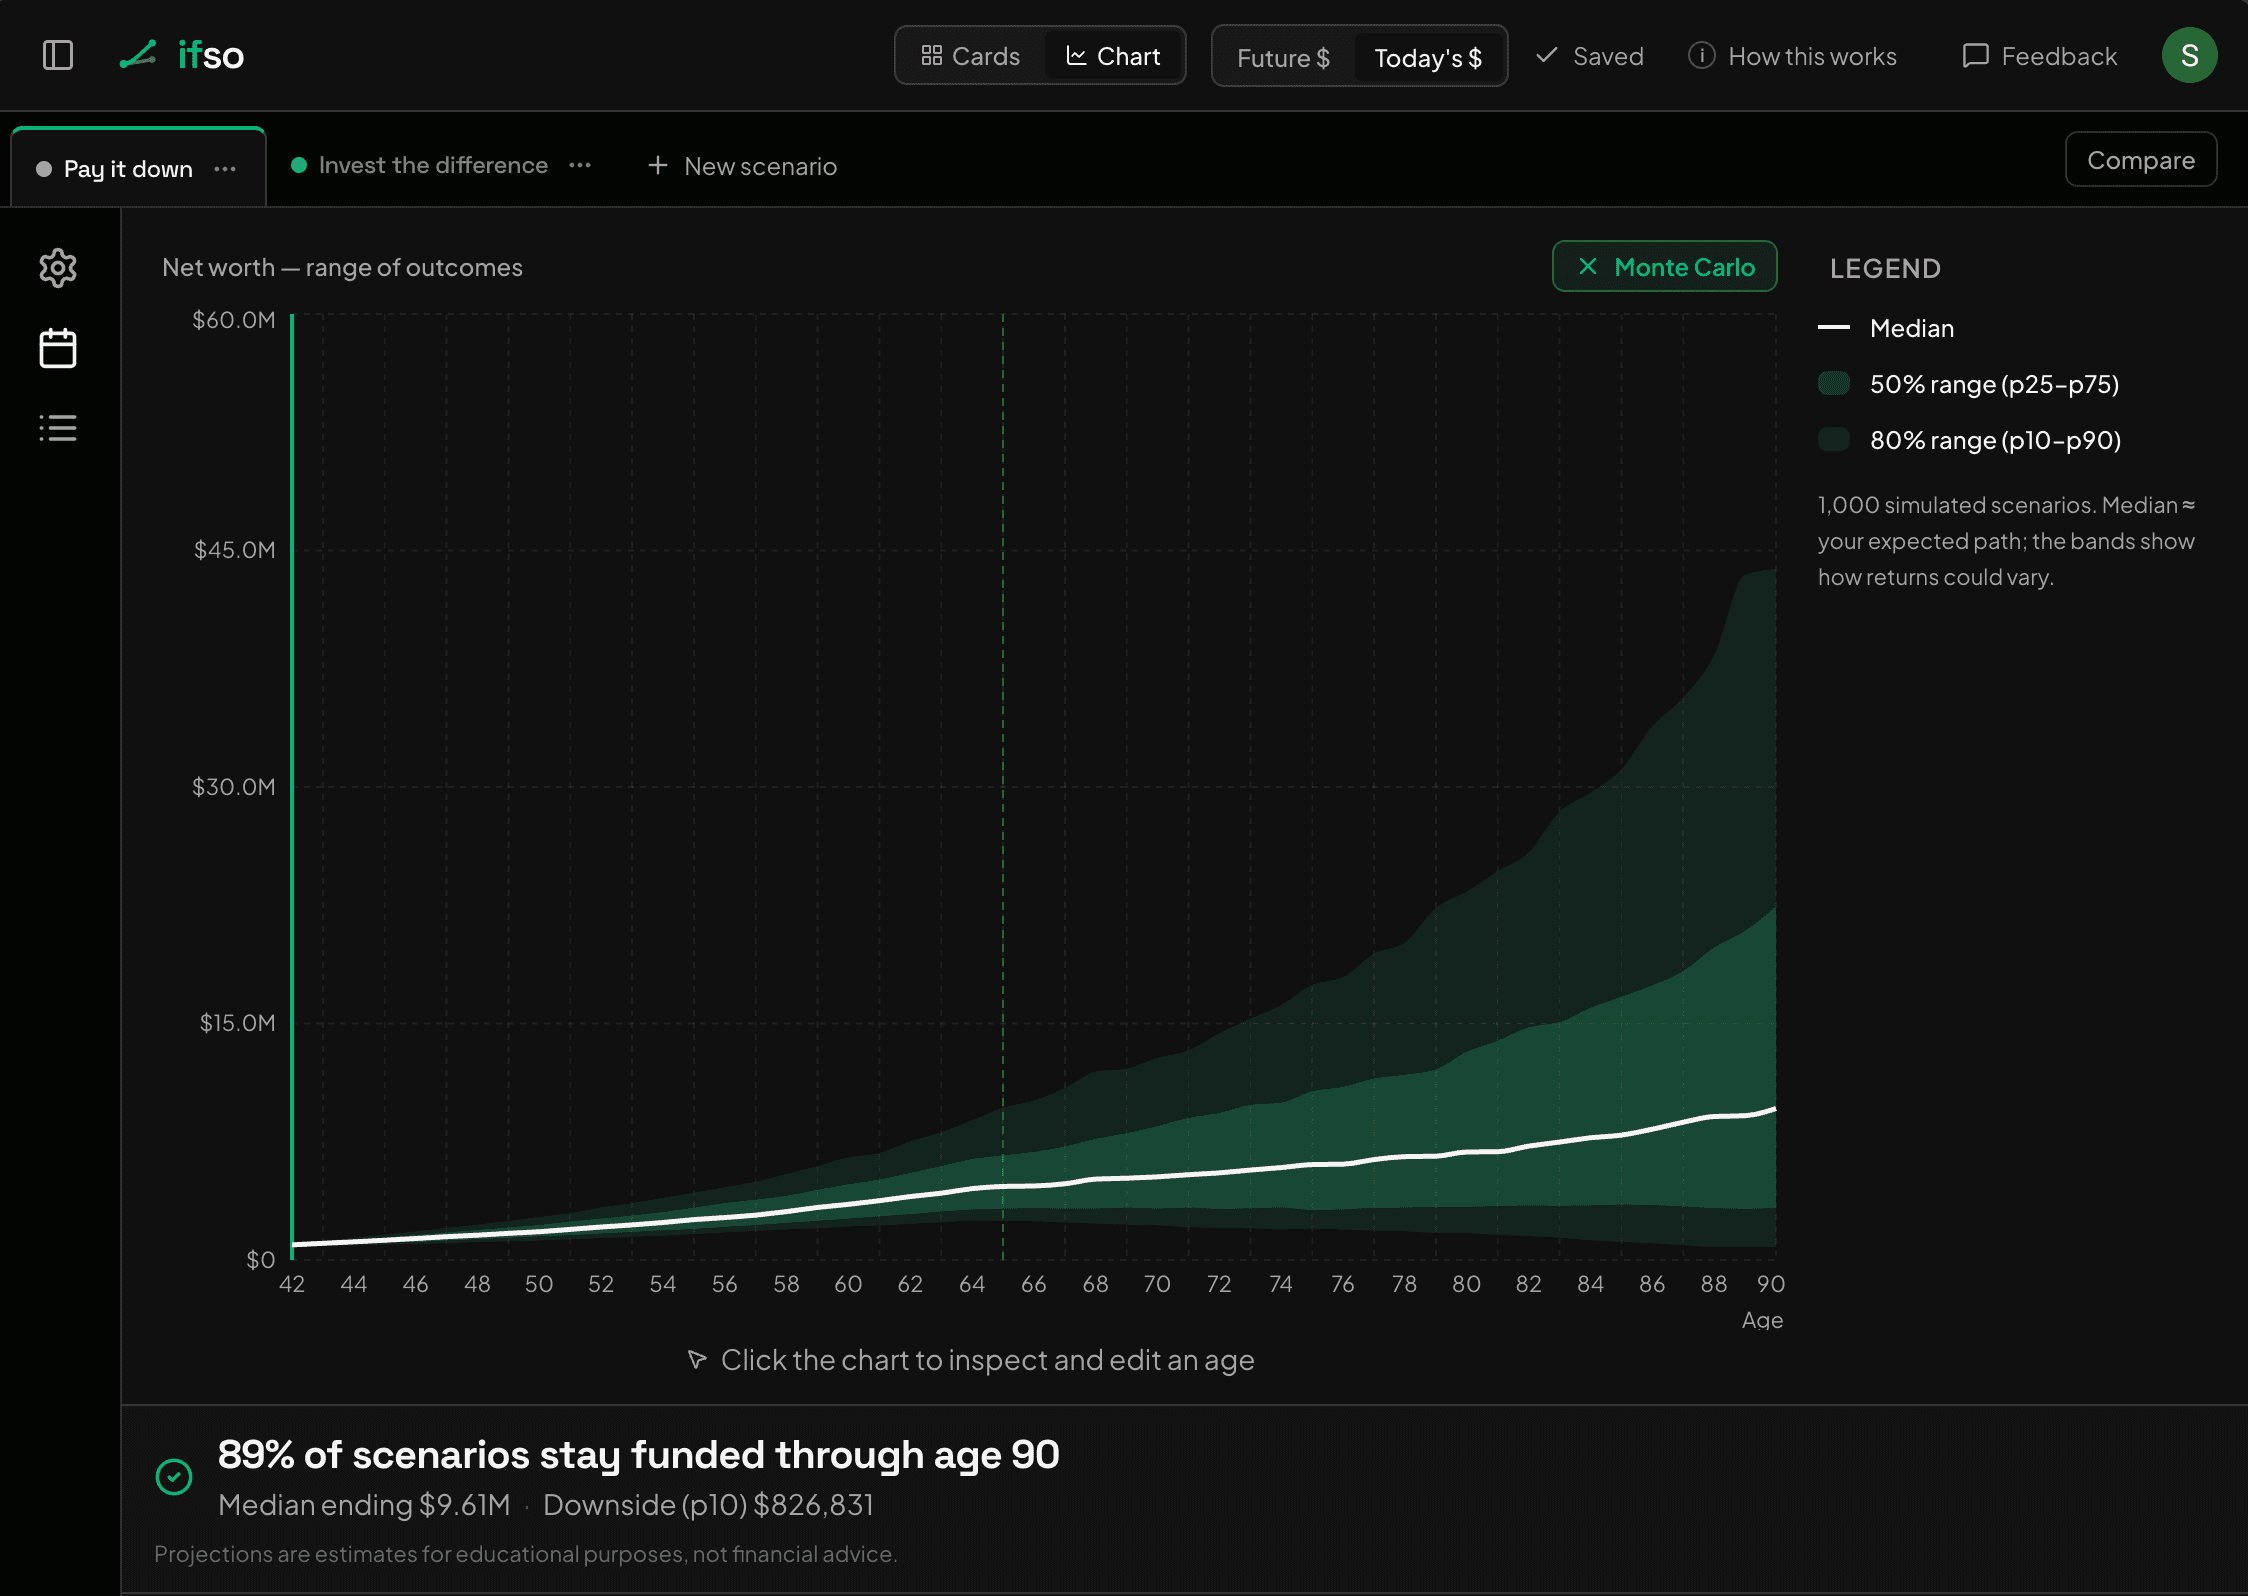Open How this works
Viewport: 2248px width, 1596px height.
[x=1793, y=56]
